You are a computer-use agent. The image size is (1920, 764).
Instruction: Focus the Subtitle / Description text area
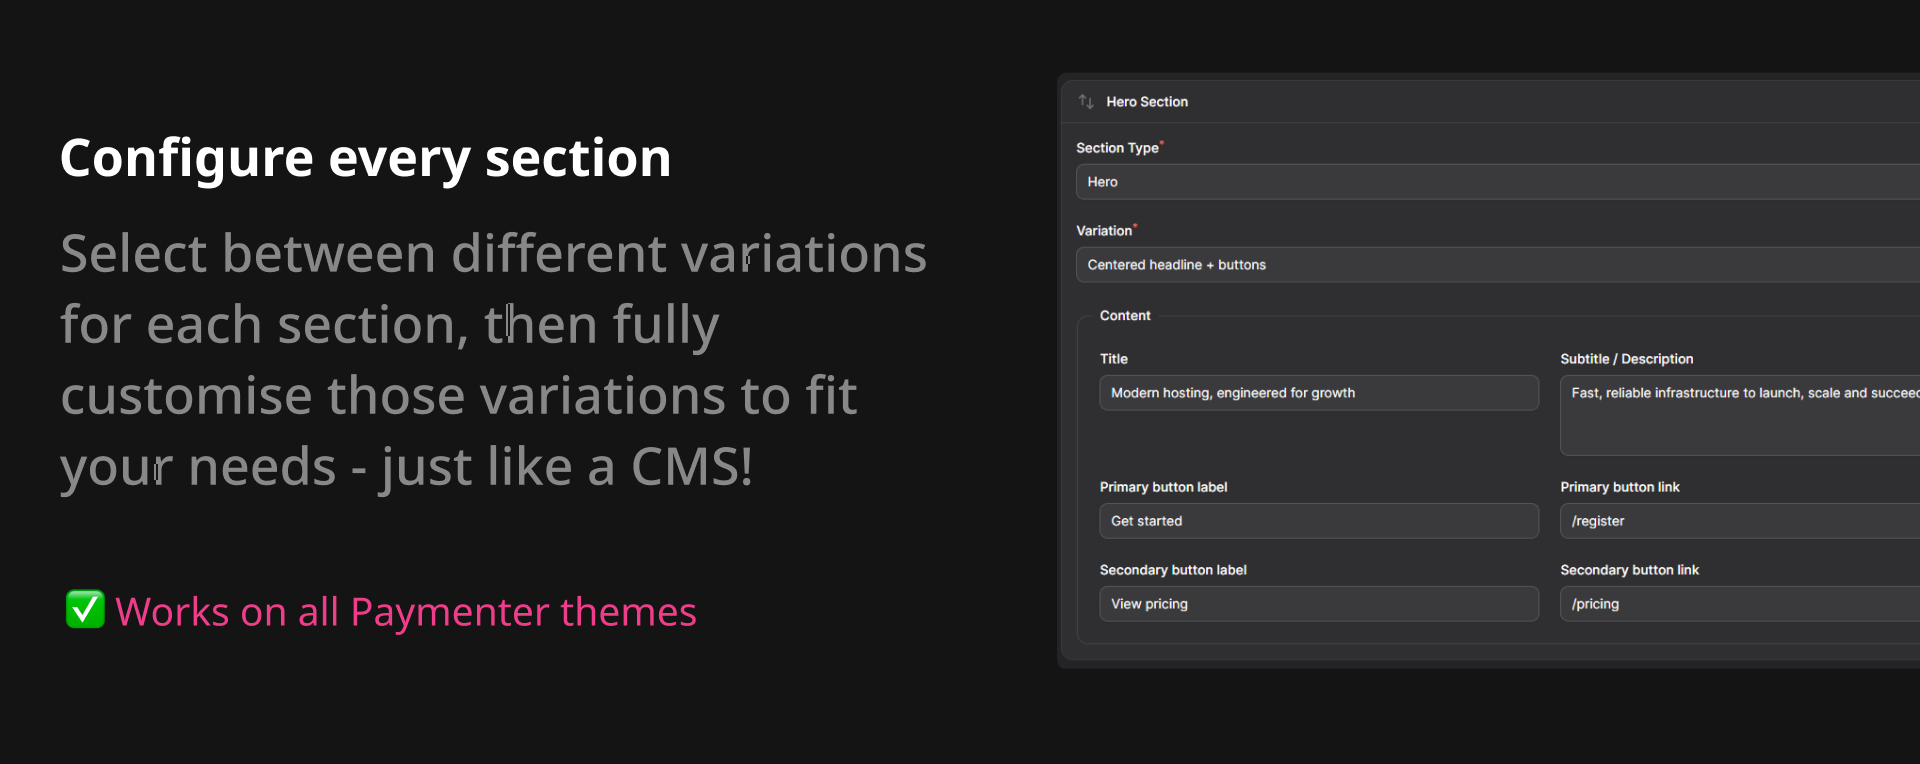coord(1739,415)
